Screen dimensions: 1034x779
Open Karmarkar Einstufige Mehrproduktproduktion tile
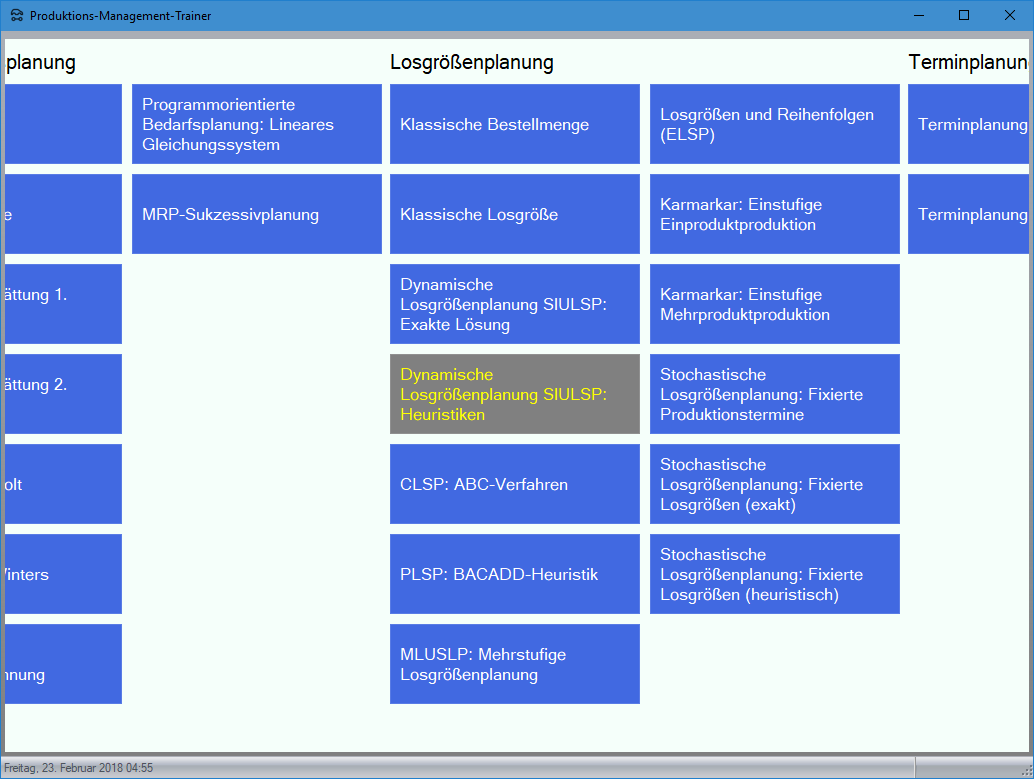tap(774, 304)
